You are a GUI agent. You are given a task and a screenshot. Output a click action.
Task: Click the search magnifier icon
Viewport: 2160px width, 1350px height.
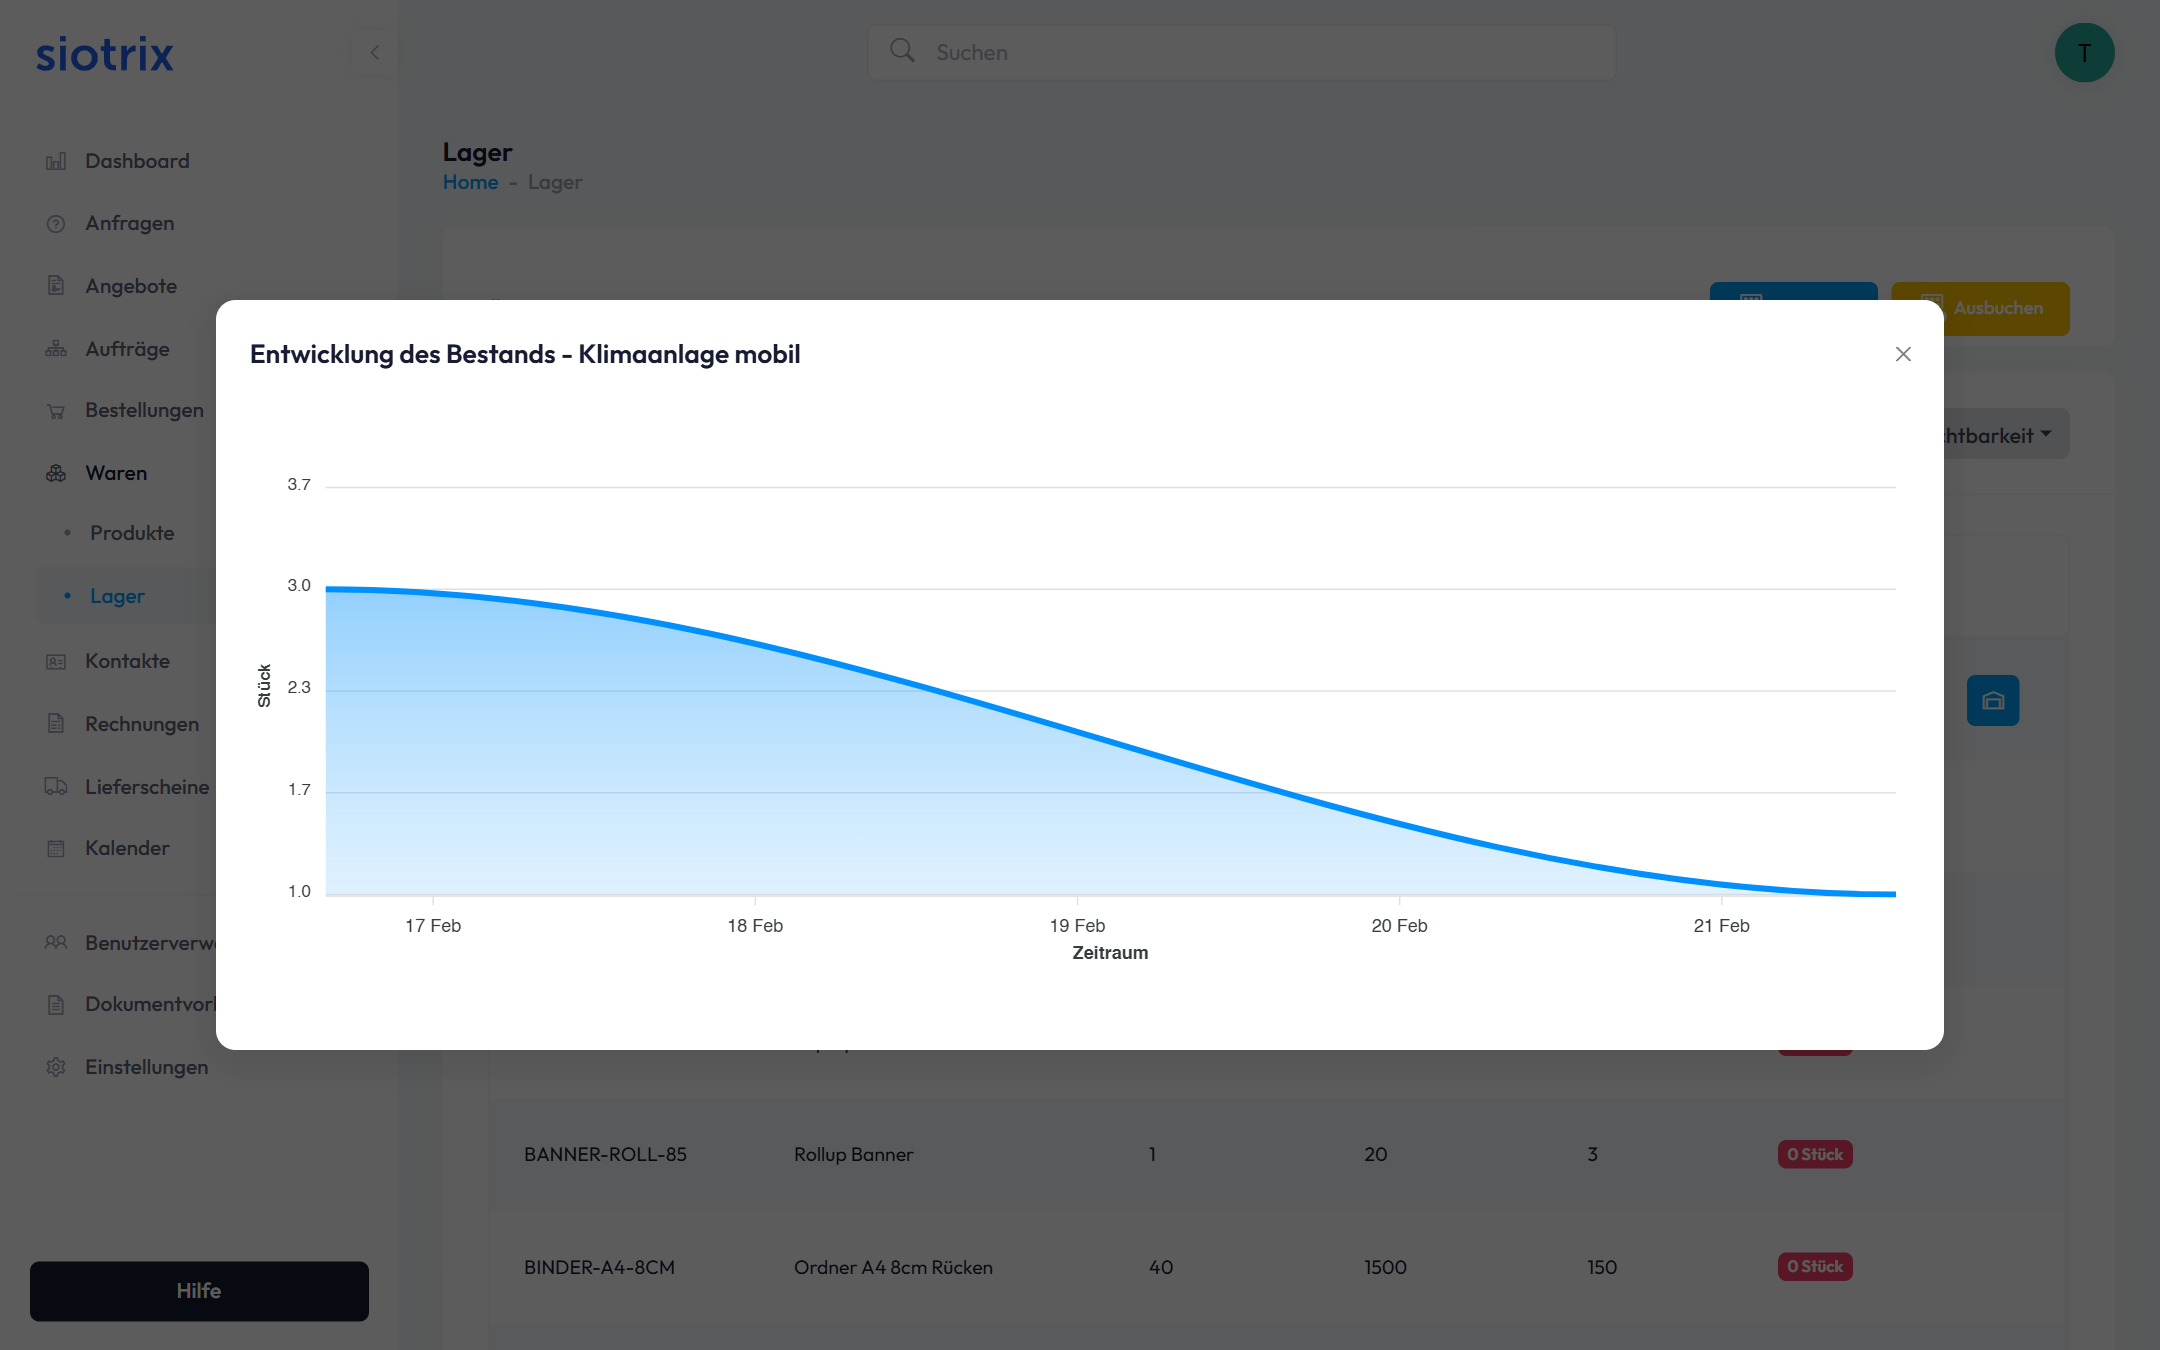pos(902,51)
